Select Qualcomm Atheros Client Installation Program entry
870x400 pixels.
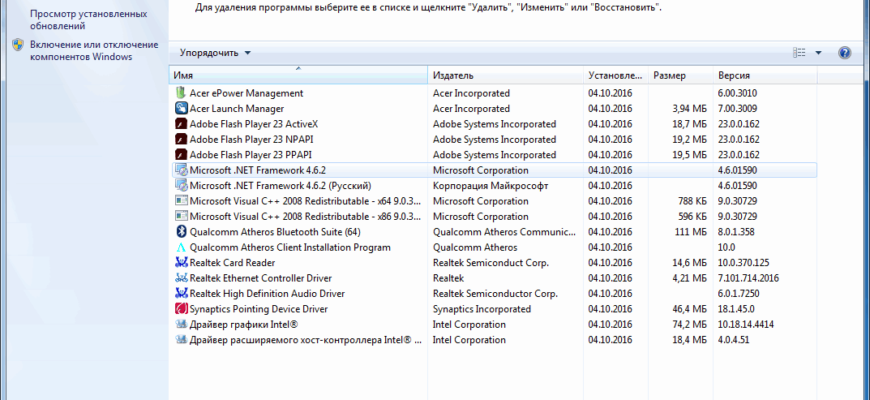click(x=494, y=247)
